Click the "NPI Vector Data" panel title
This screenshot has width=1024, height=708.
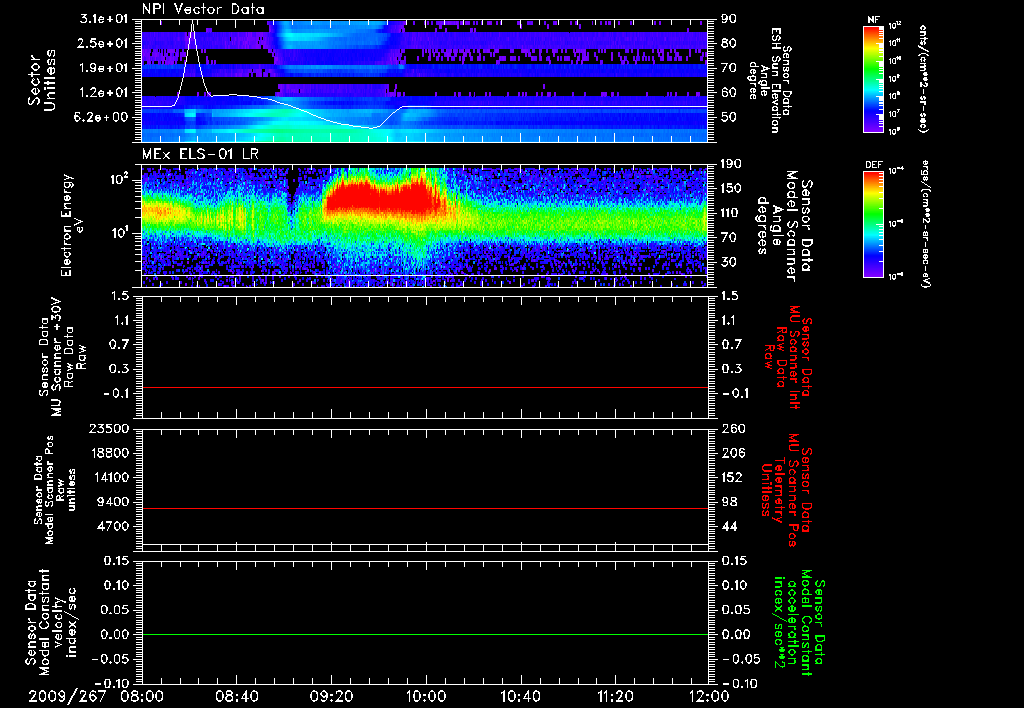pos(203,9)
